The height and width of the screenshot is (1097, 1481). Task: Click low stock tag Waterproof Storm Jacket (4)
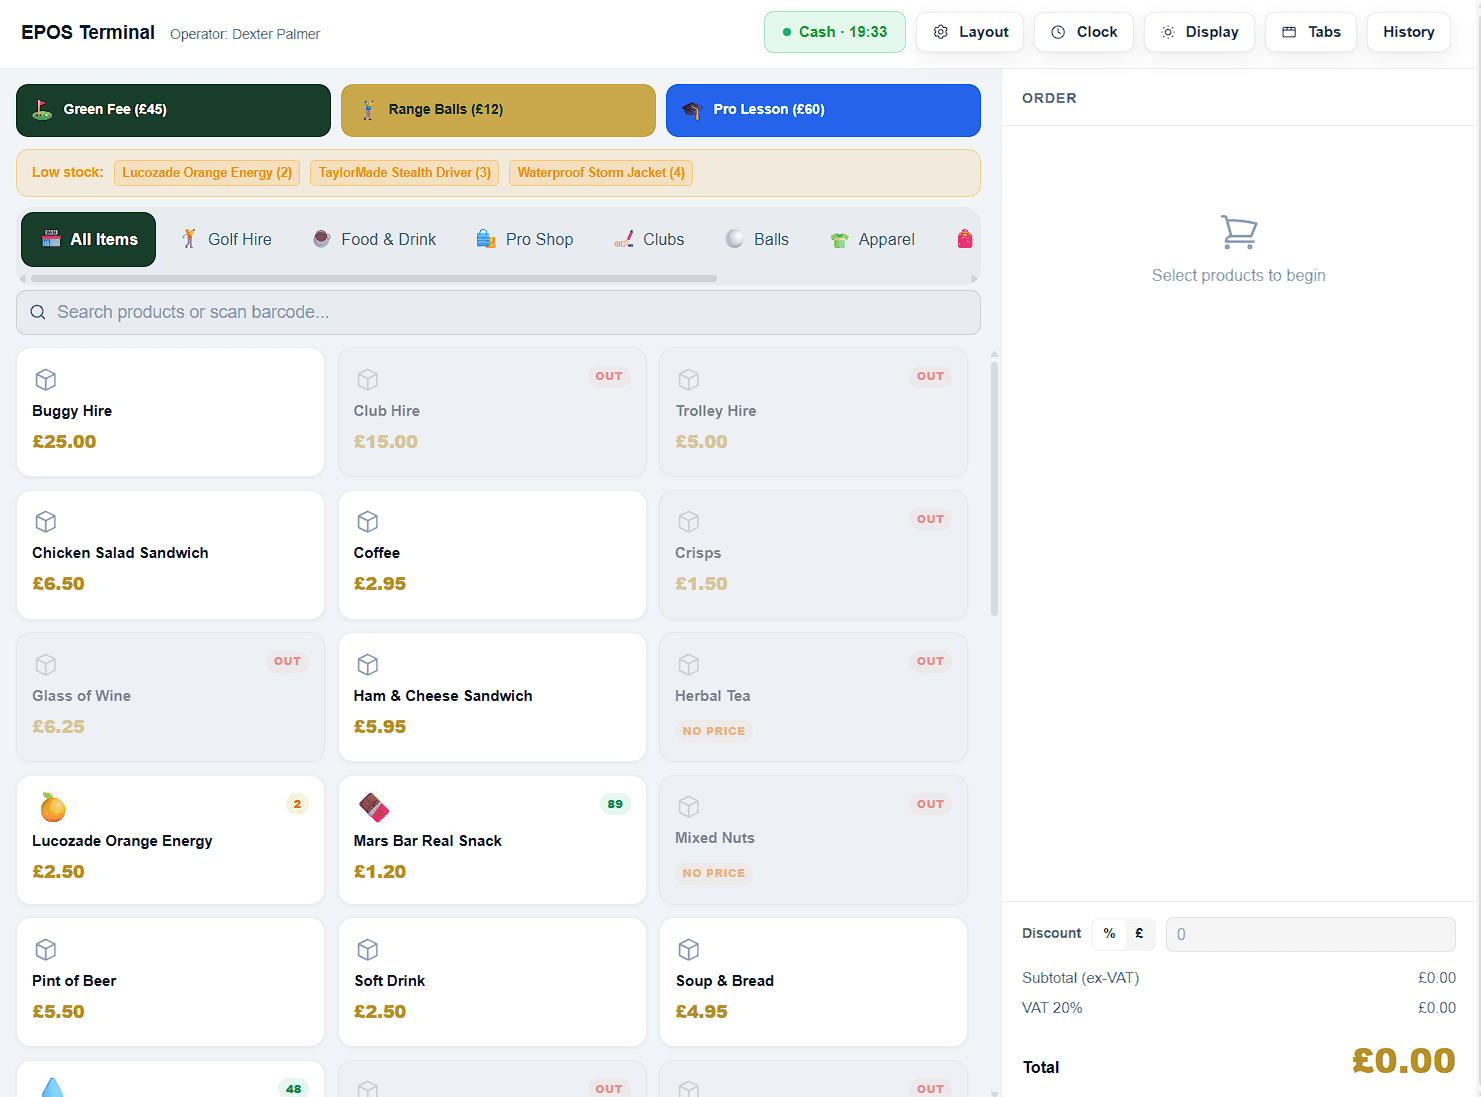(x=601, y=173)
